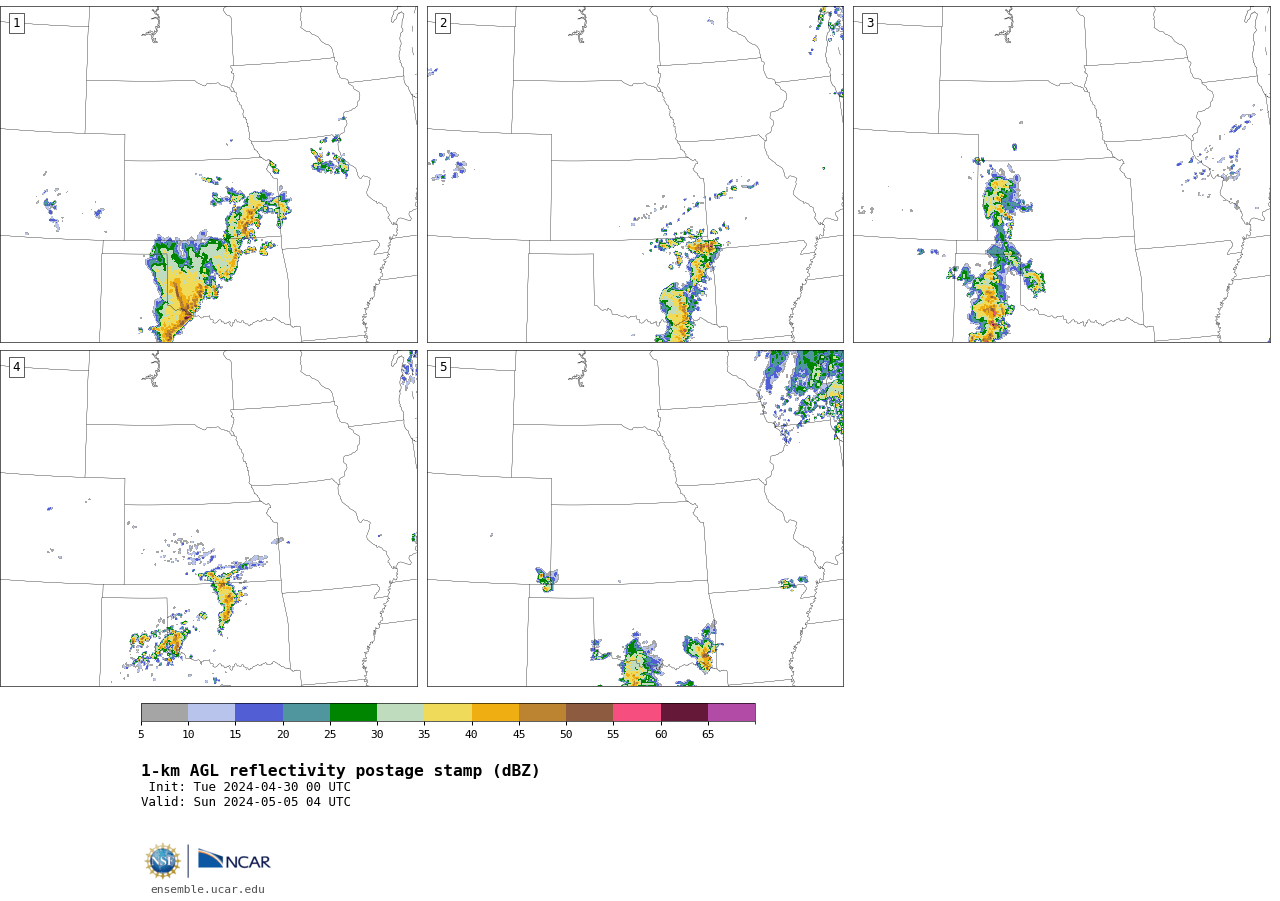Viewport: 1280px width, 901px height.
Task: Click the panel number label 2
Action: [443, 23]
